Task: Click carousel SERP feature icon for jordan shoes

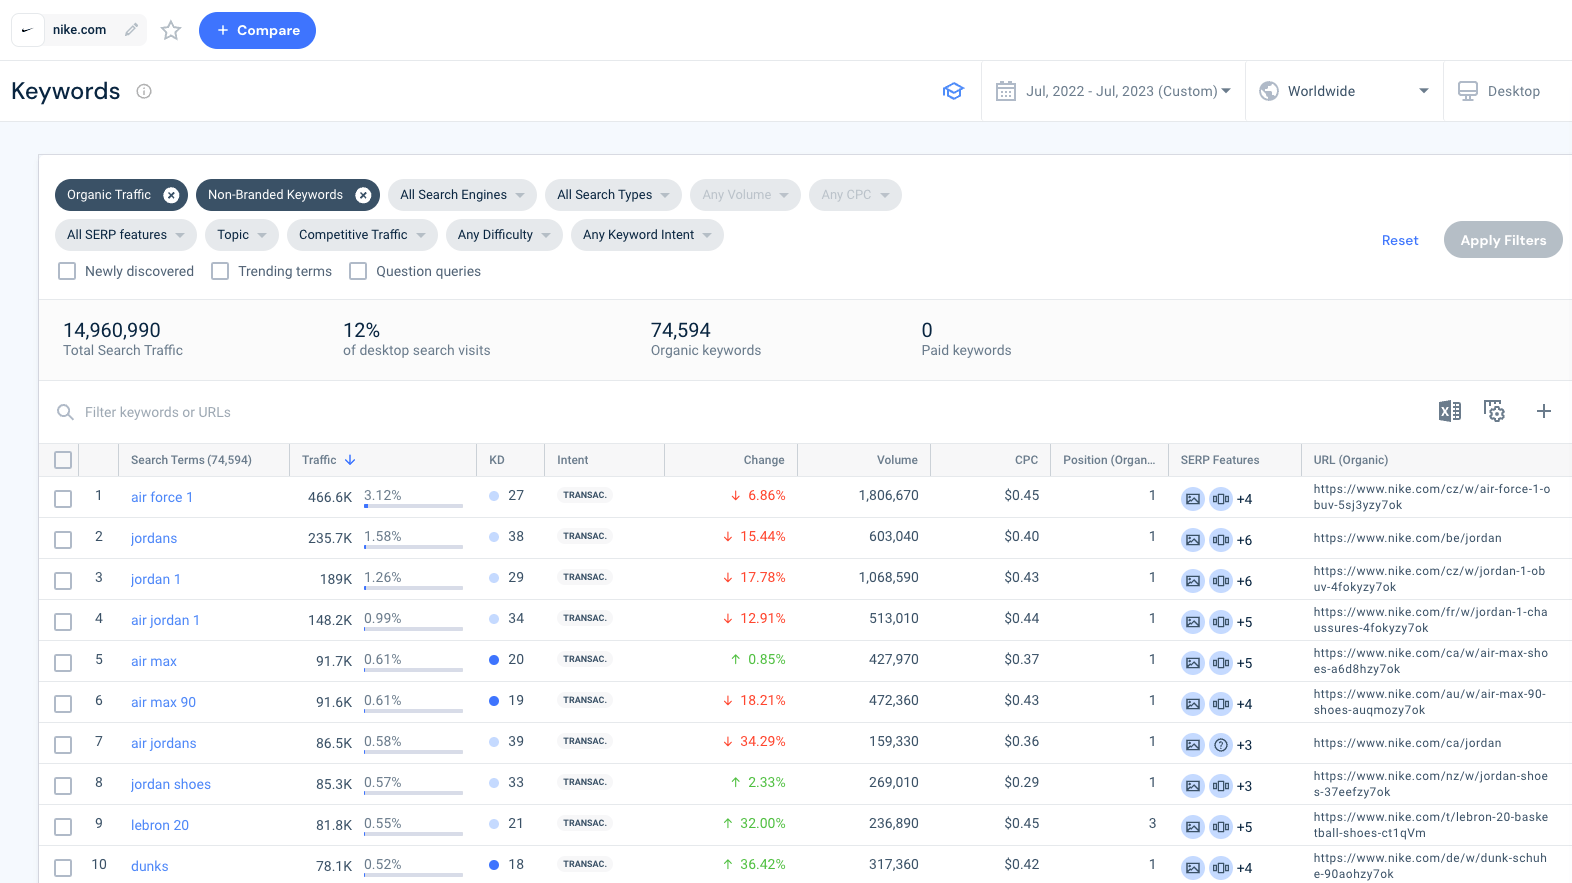Action: (x=1221, y=786)
